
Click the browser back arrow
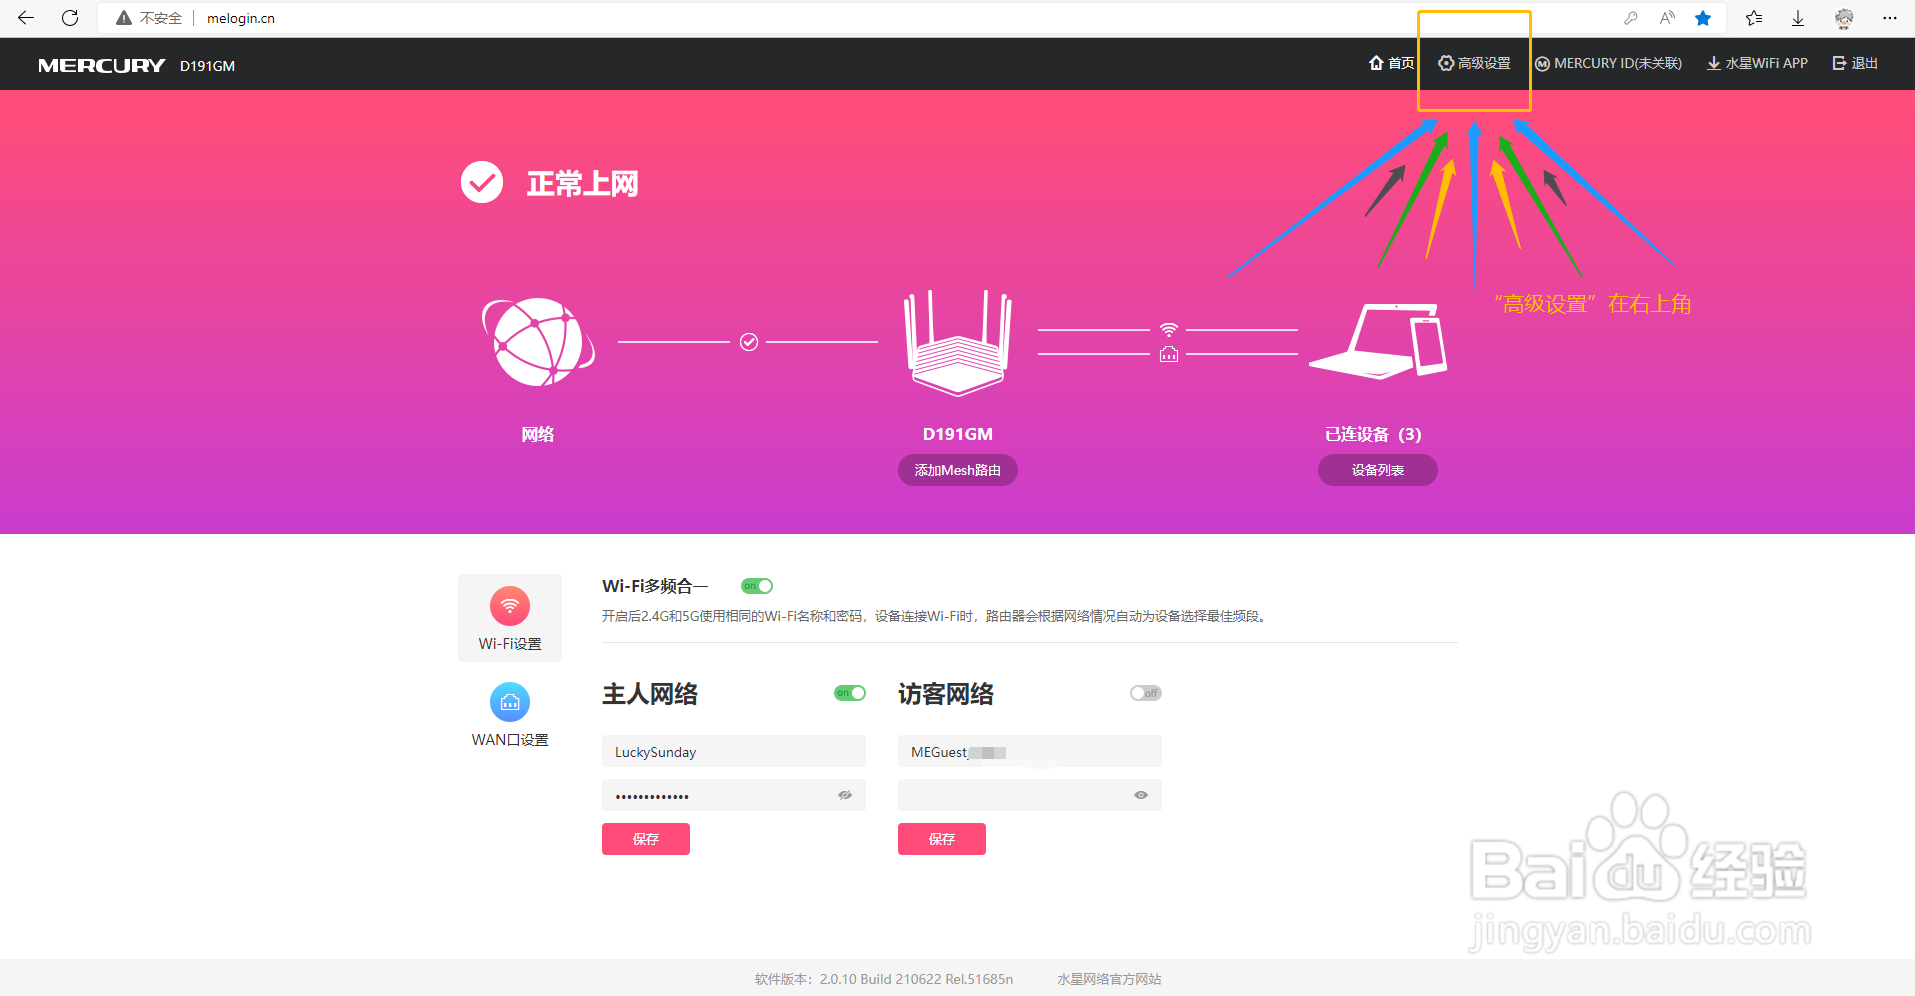tap(26, 18)
